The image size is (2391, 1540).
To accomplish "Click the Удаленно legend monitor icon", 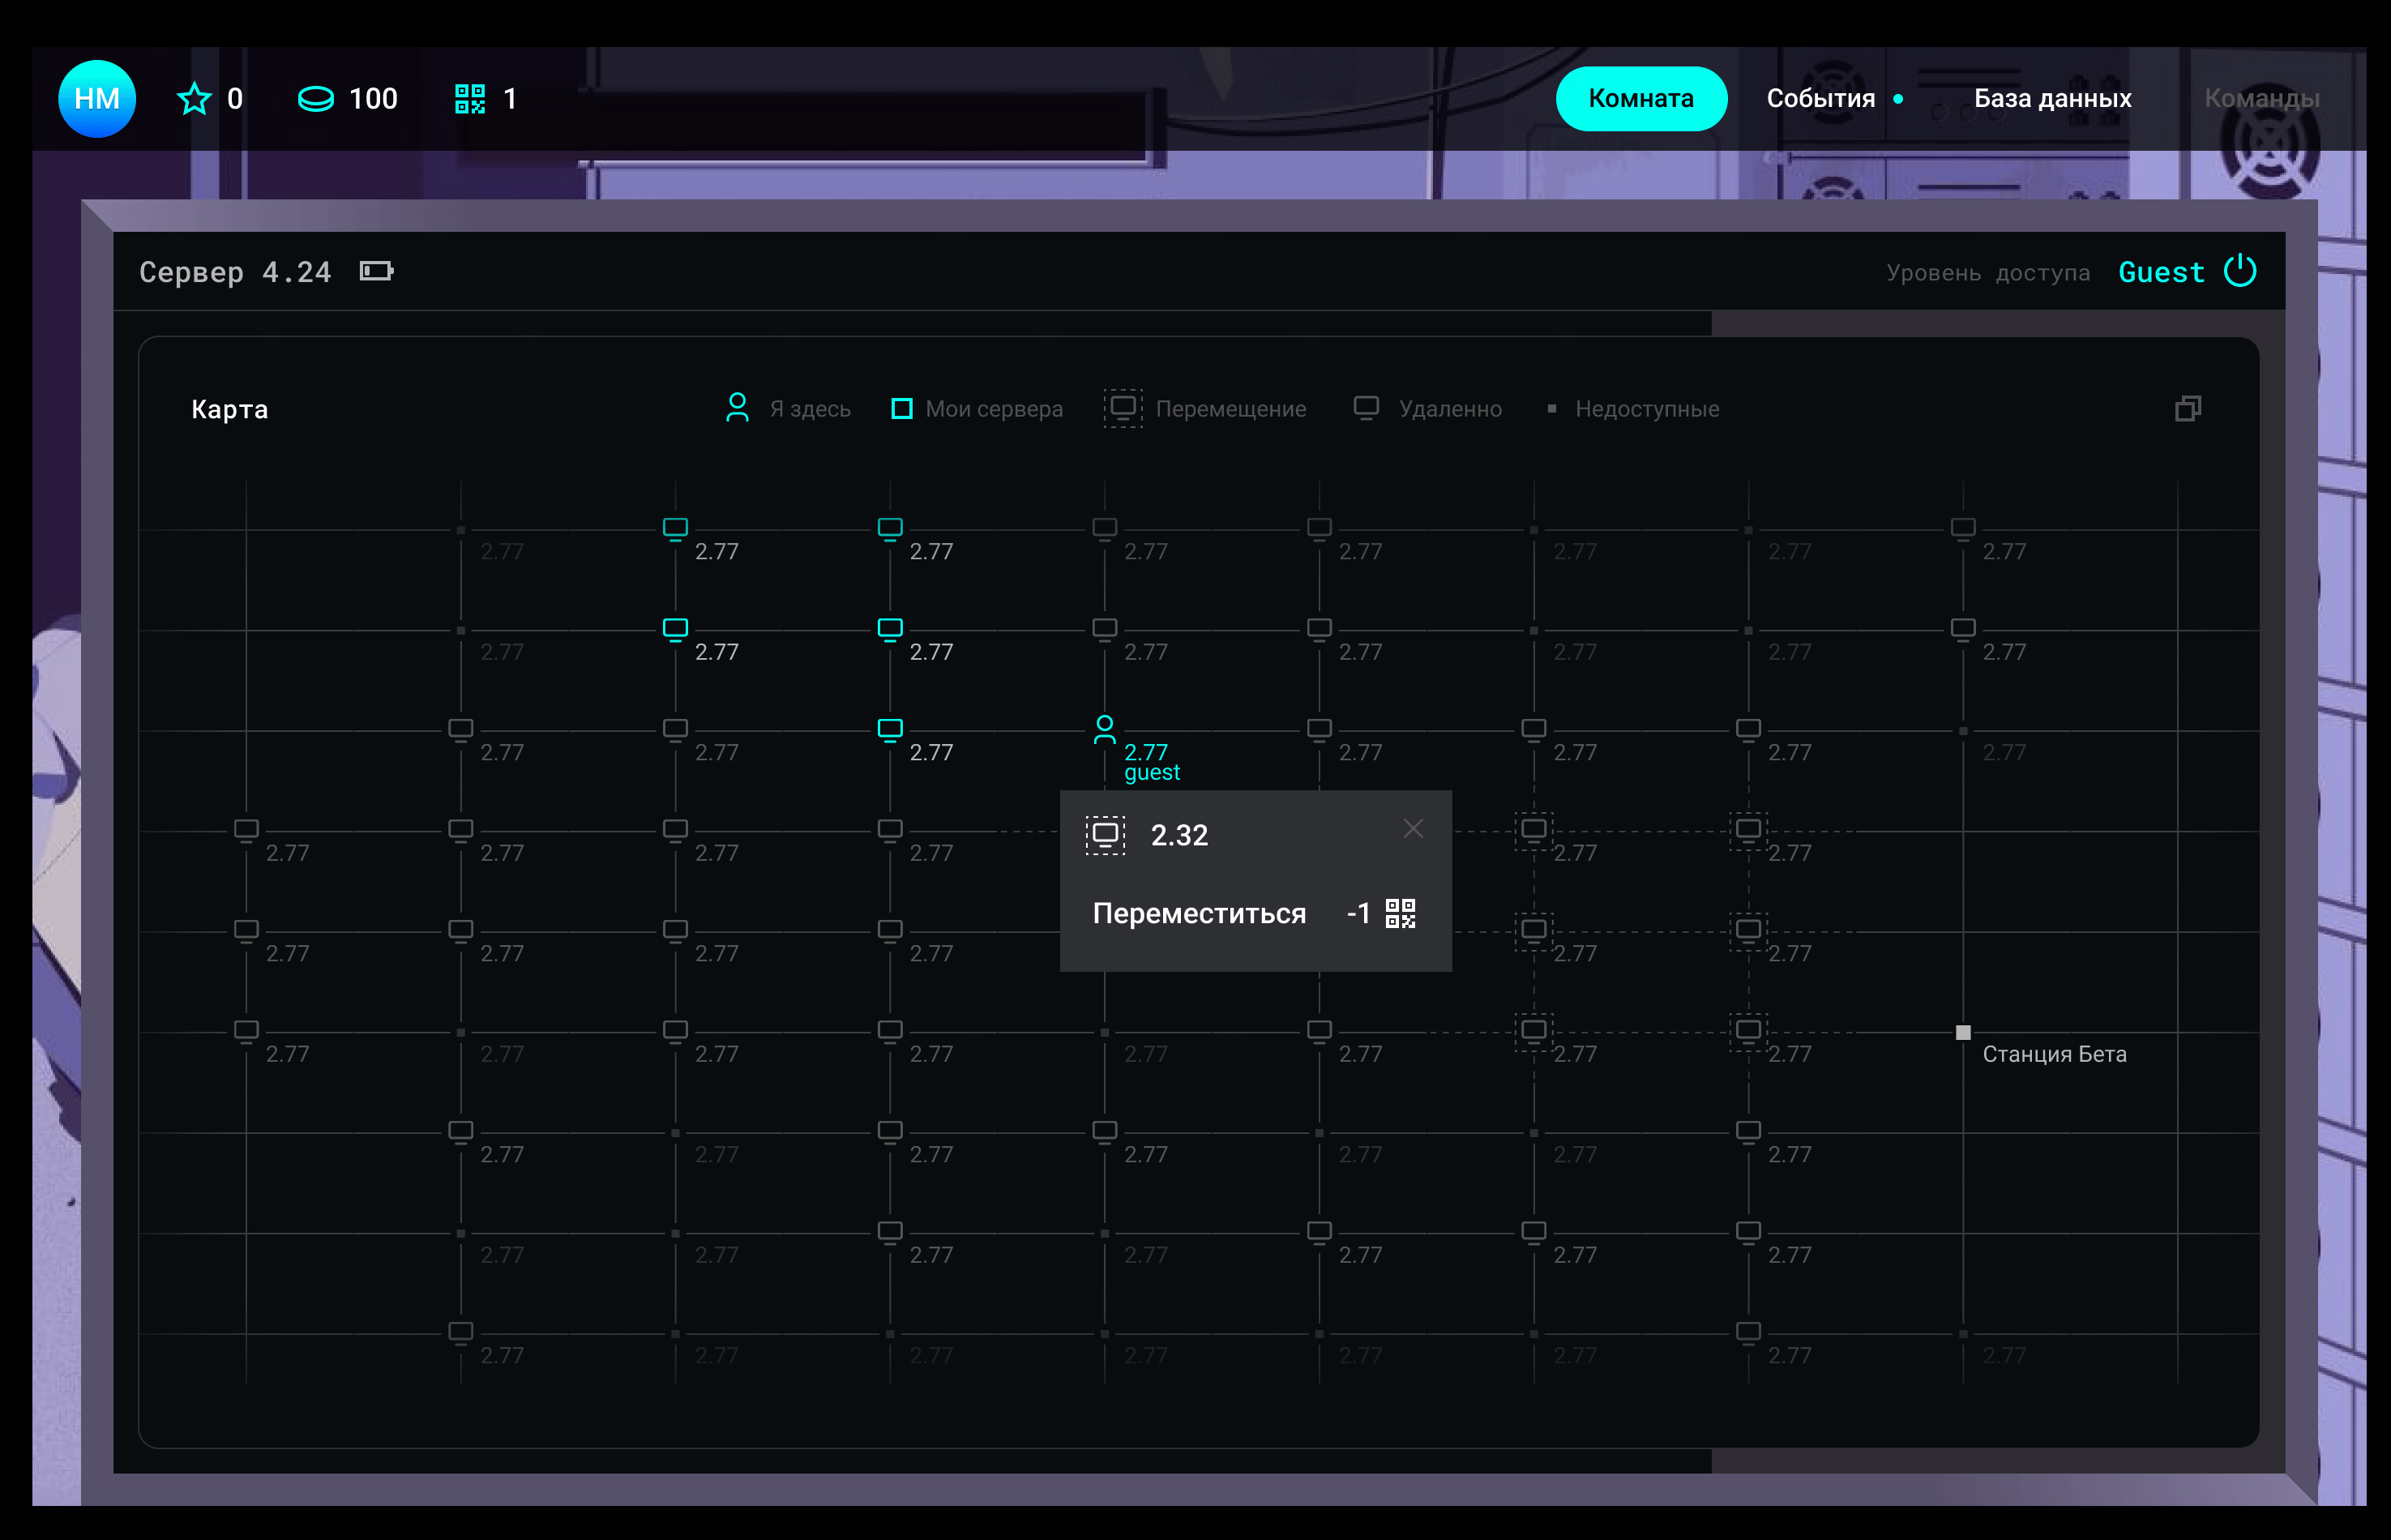I will [x=1365, y=407].
